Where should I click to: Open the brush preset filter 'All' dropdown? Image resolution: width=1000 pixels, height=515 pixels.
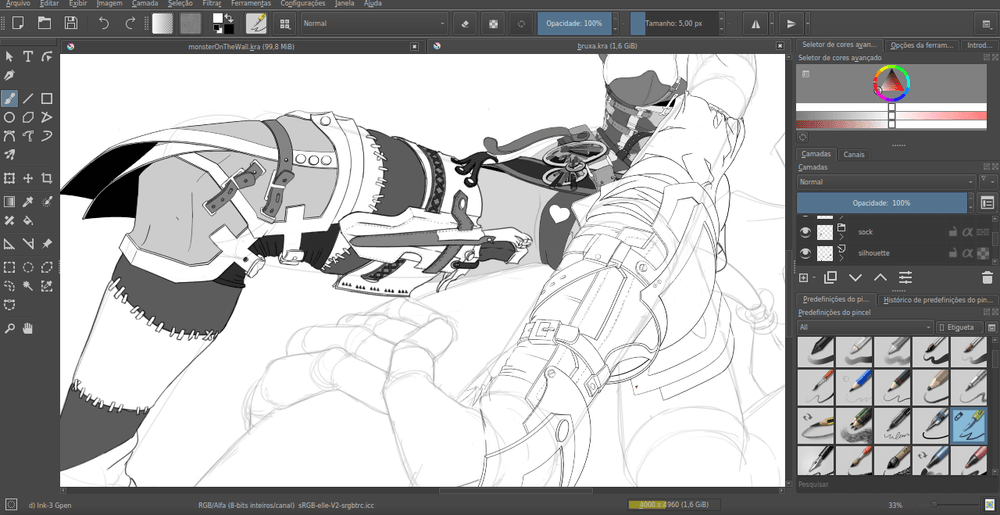pos(865,327)
